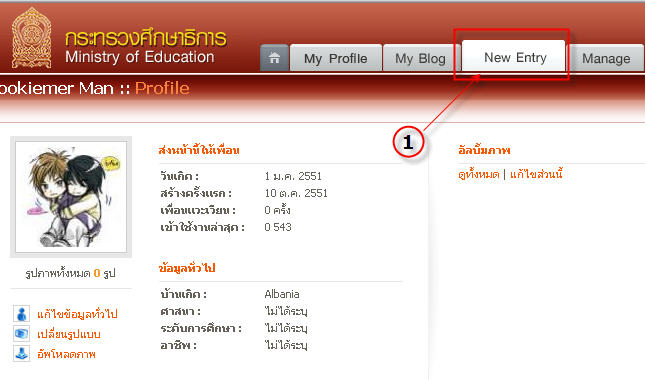Switch to the My Profile tab
This screenshot has height=380, width=645.
(336, 58)
